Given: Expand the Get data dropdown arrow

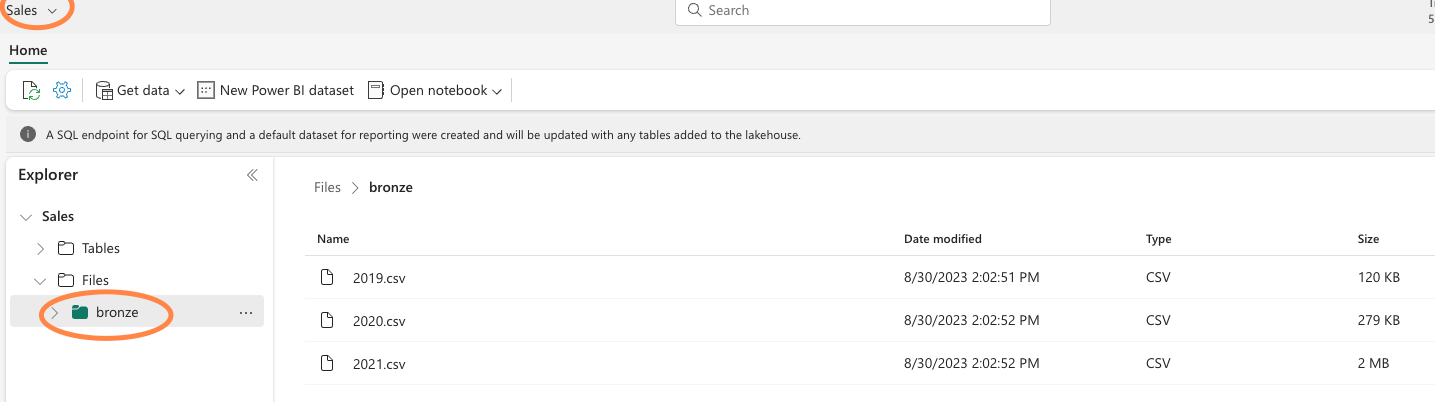Looking at the screenshot, I should click(x=180, y=91).
